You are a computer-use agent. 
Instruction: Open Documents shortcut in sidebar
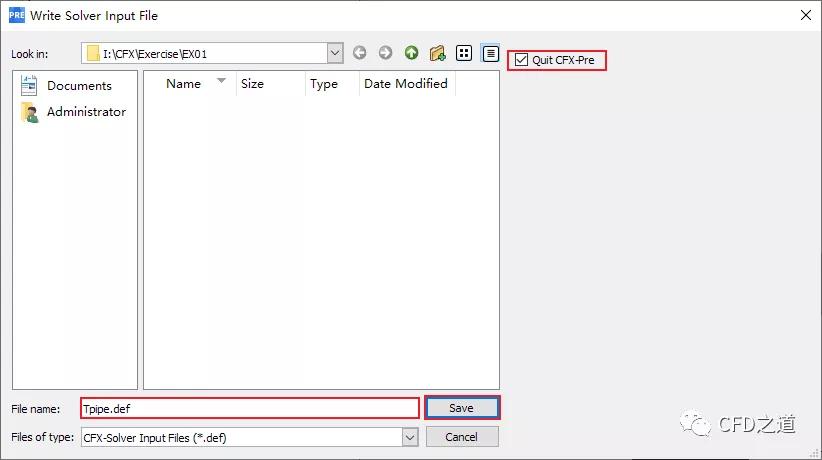coord(66,85)
